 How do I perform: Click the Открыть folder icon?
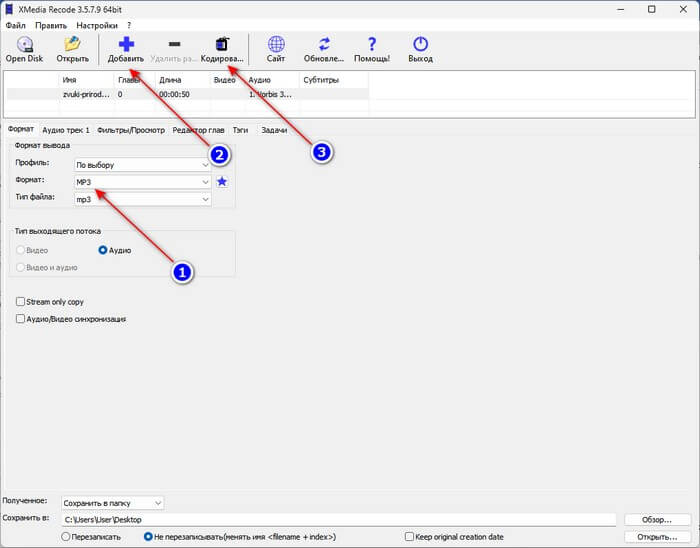tap(72, 44)
